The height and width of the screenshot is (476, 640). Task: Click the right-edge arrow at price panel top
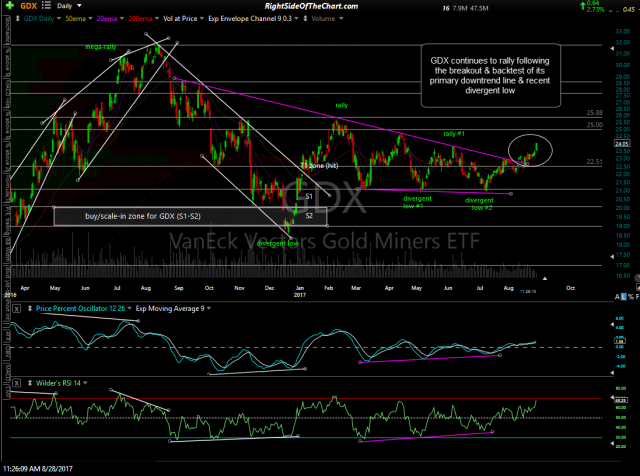(x=612, y=49)
